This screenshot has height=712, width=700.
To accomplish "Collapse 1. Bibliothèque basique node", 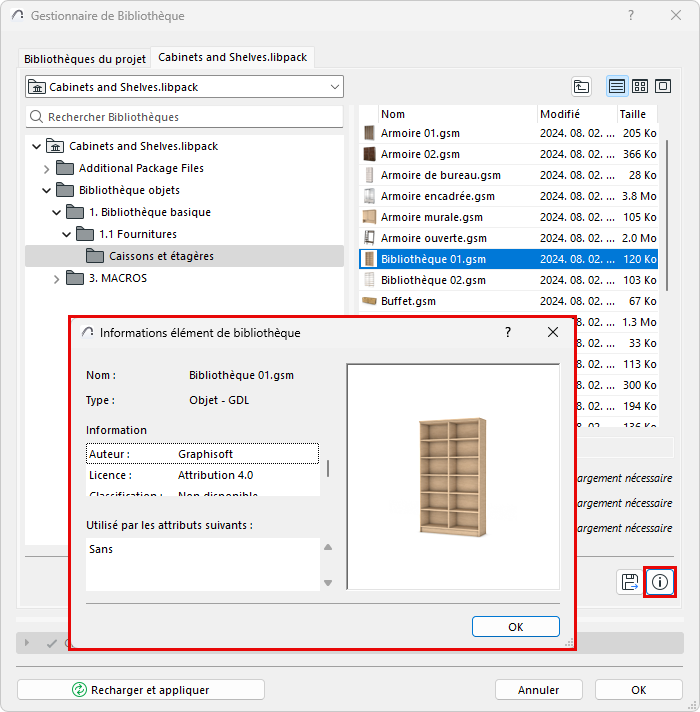I will [56, 212].
